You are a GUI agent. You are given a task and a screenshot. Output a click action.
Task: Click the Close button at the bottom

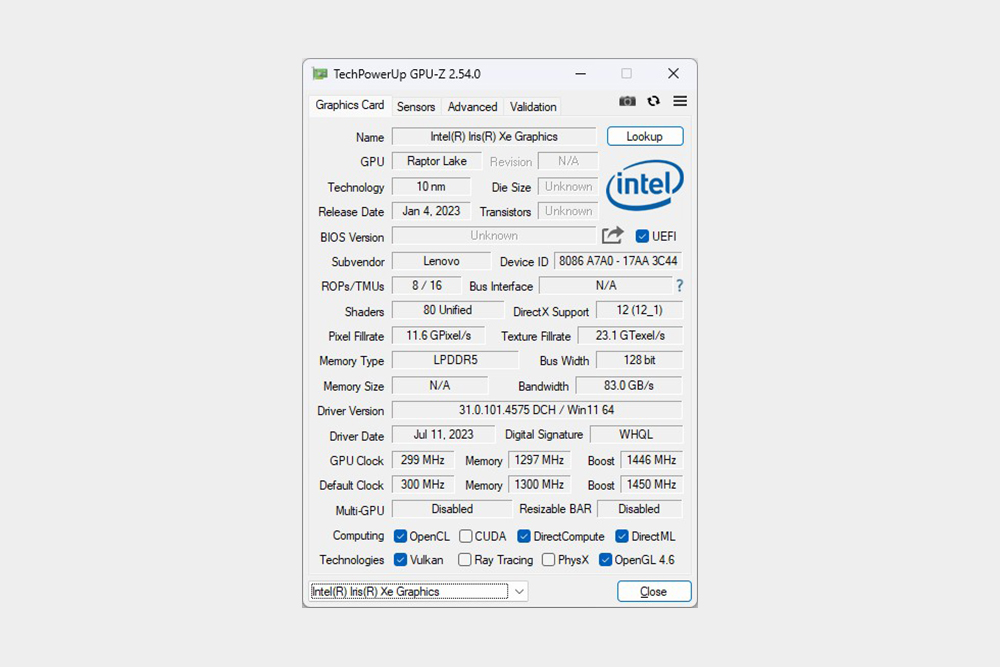654,592
